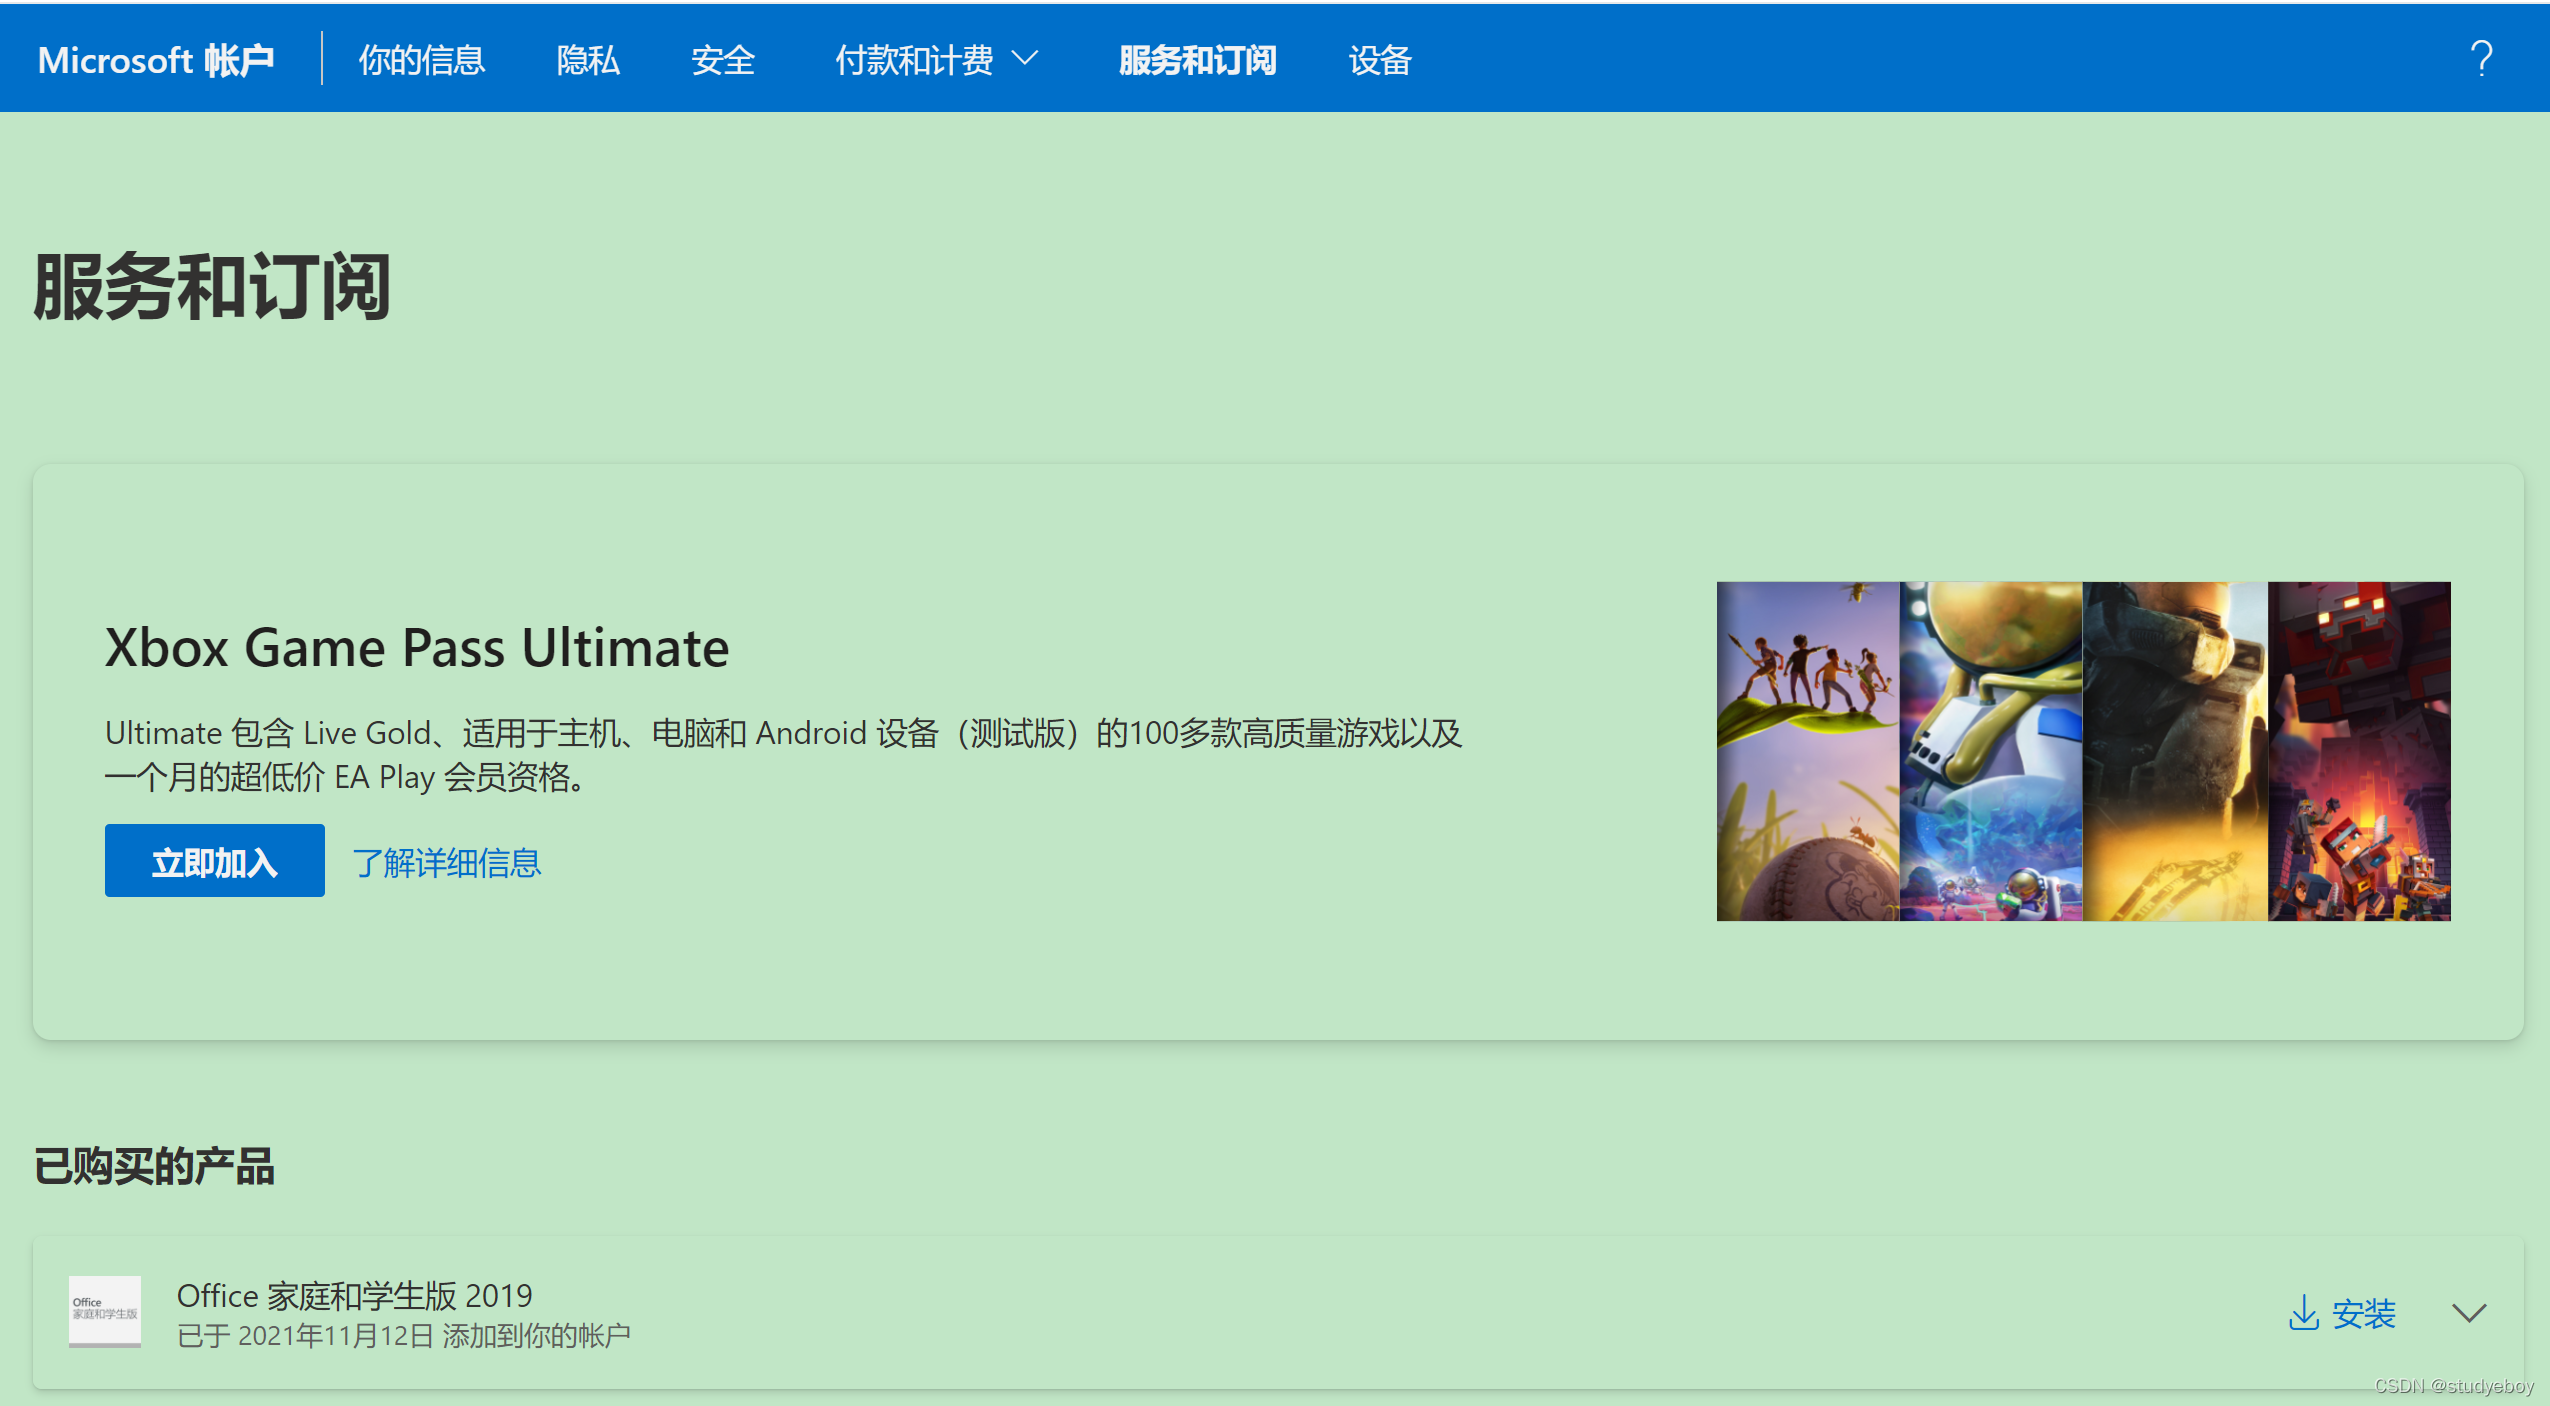
Task: Expand the Office 2019 details chevron
Action: [2468, 1313]
